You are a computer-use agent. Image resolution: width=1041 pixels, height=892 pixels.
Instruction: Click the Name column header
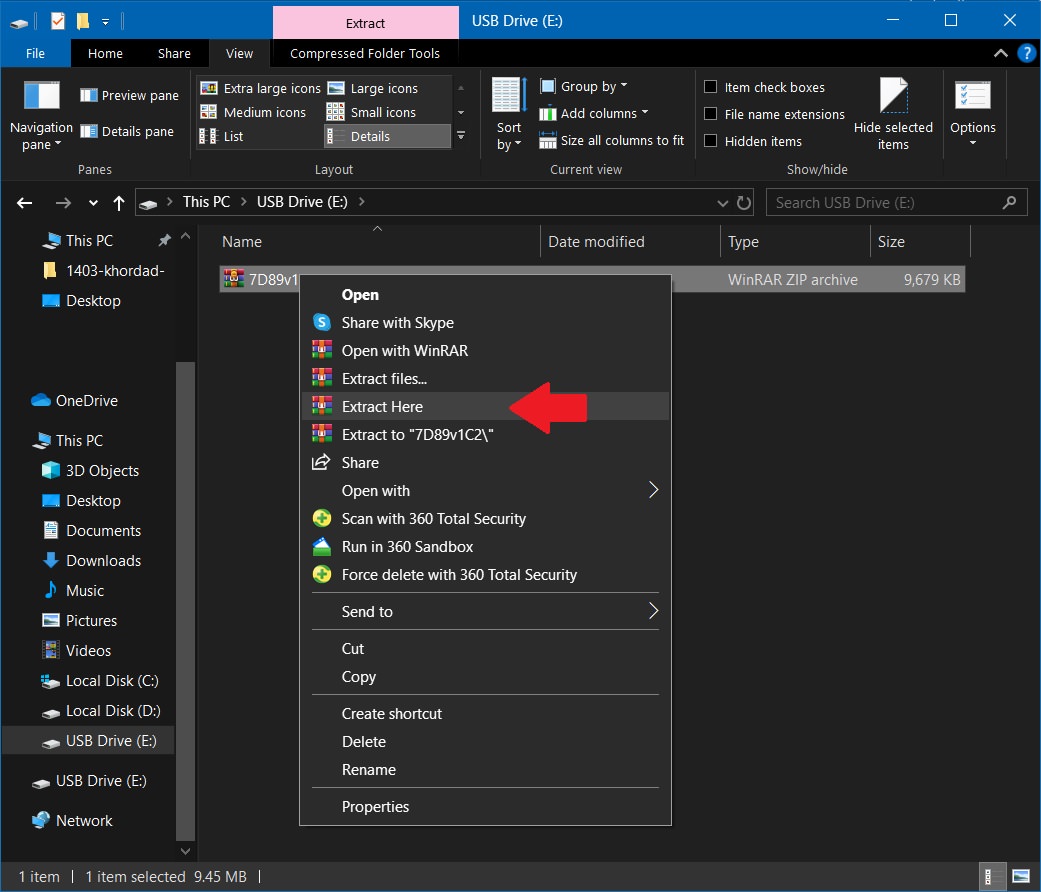coord(376,242)
